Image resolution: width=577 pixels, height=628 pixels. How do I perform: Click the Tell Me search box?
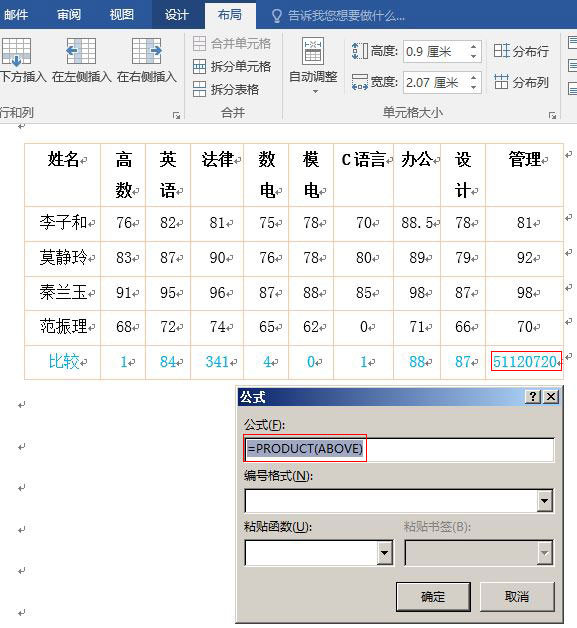coord(346,16)
